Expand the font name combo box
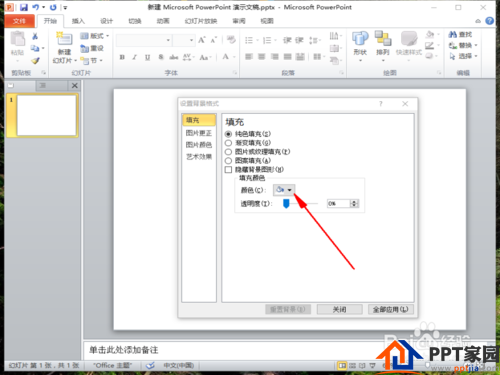 (x=168, y=40)
